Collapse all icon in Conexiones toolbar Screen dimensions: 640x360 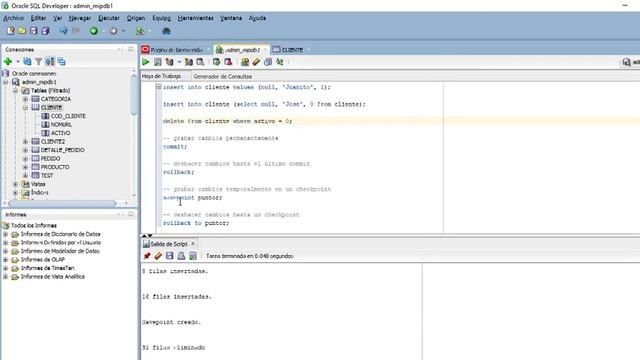tap(61, 62)
